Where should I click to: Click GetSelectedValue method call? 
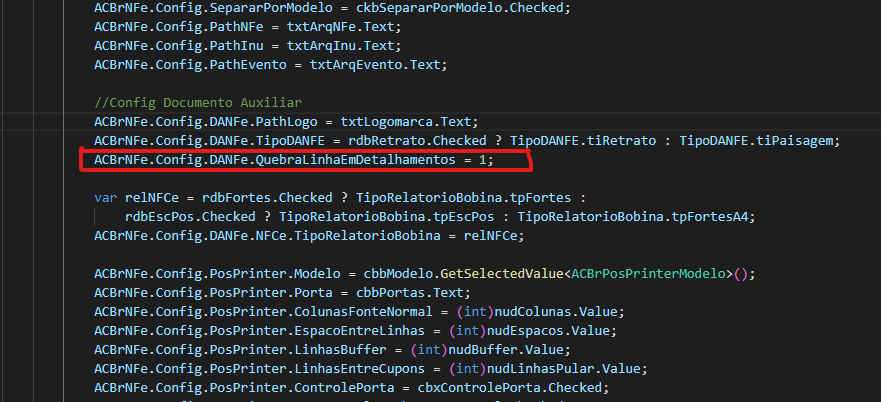502,274
